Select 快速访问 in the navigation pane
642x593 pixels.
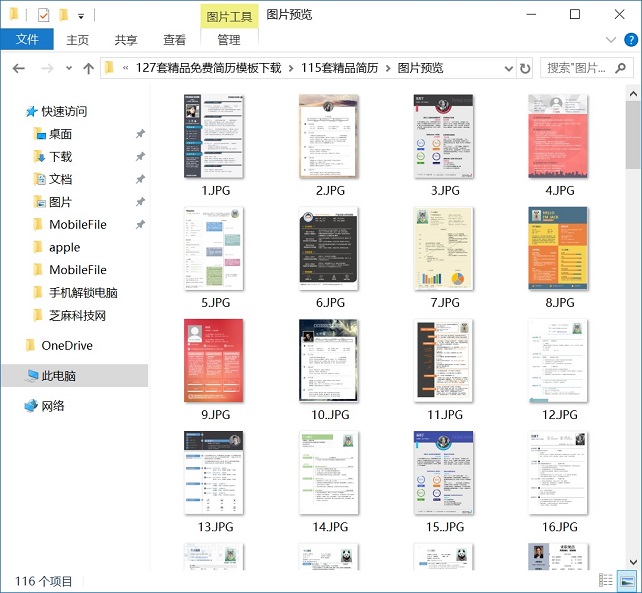[x=64, y=111]
